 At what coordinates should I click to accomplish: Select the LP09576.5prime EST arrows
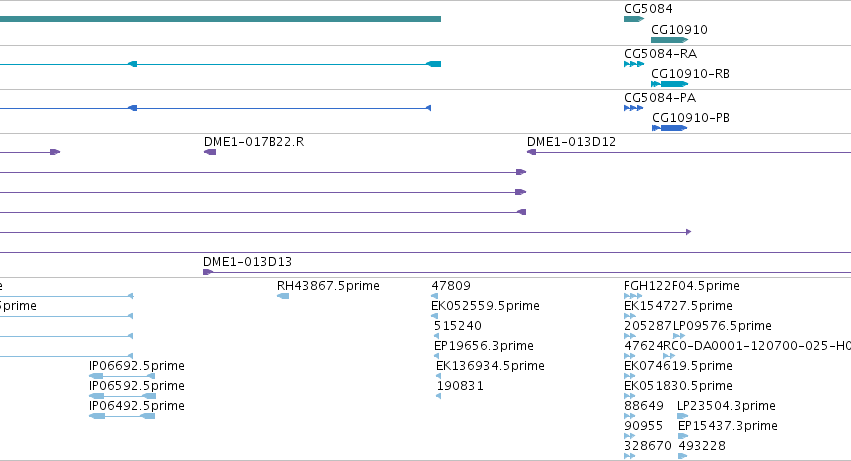click(679, 336)
